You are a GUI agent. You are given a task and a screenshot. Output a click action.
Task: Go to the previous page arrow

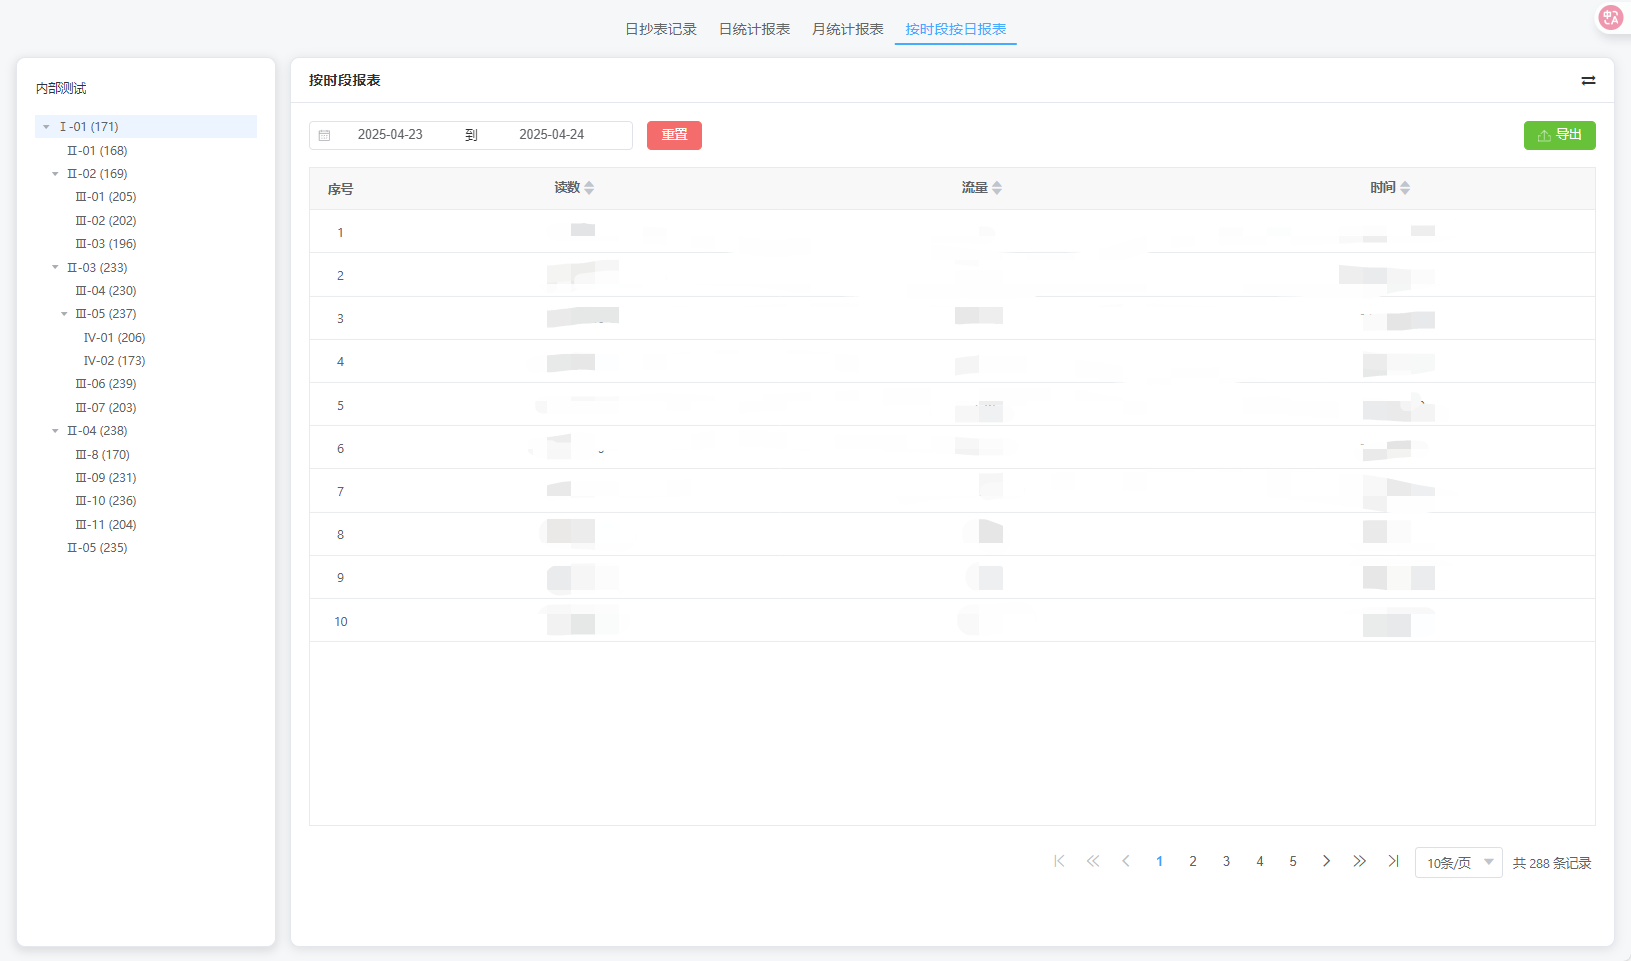(1126, 861)
